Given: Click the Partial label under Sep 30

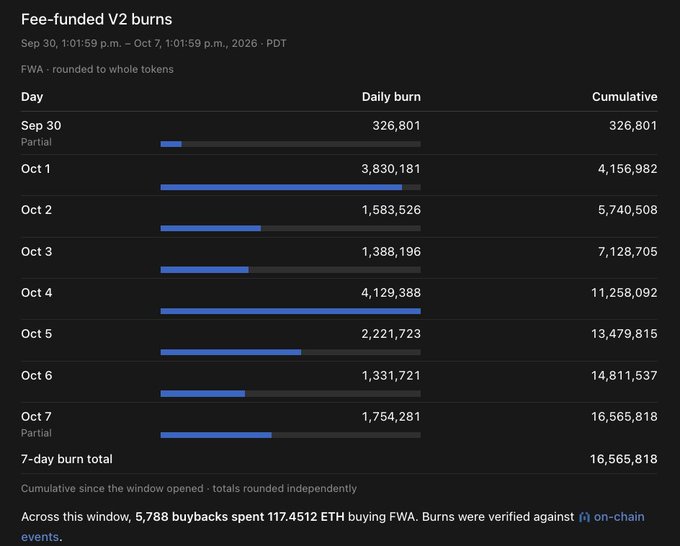Looking at the screenshot, I should coord(36,142).
